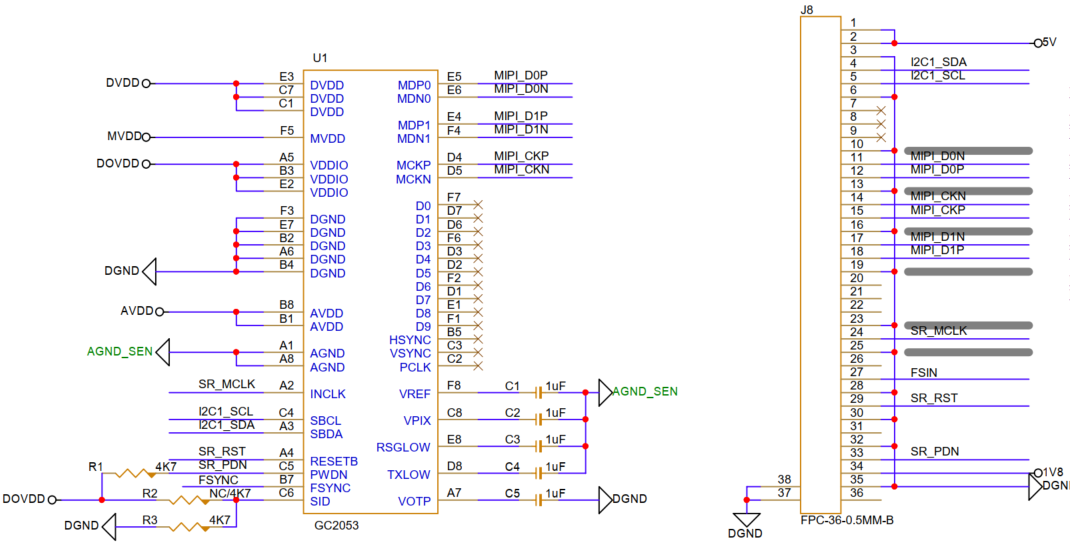
Task: Click the 5V power port circle
Action: coord(1036,43)
